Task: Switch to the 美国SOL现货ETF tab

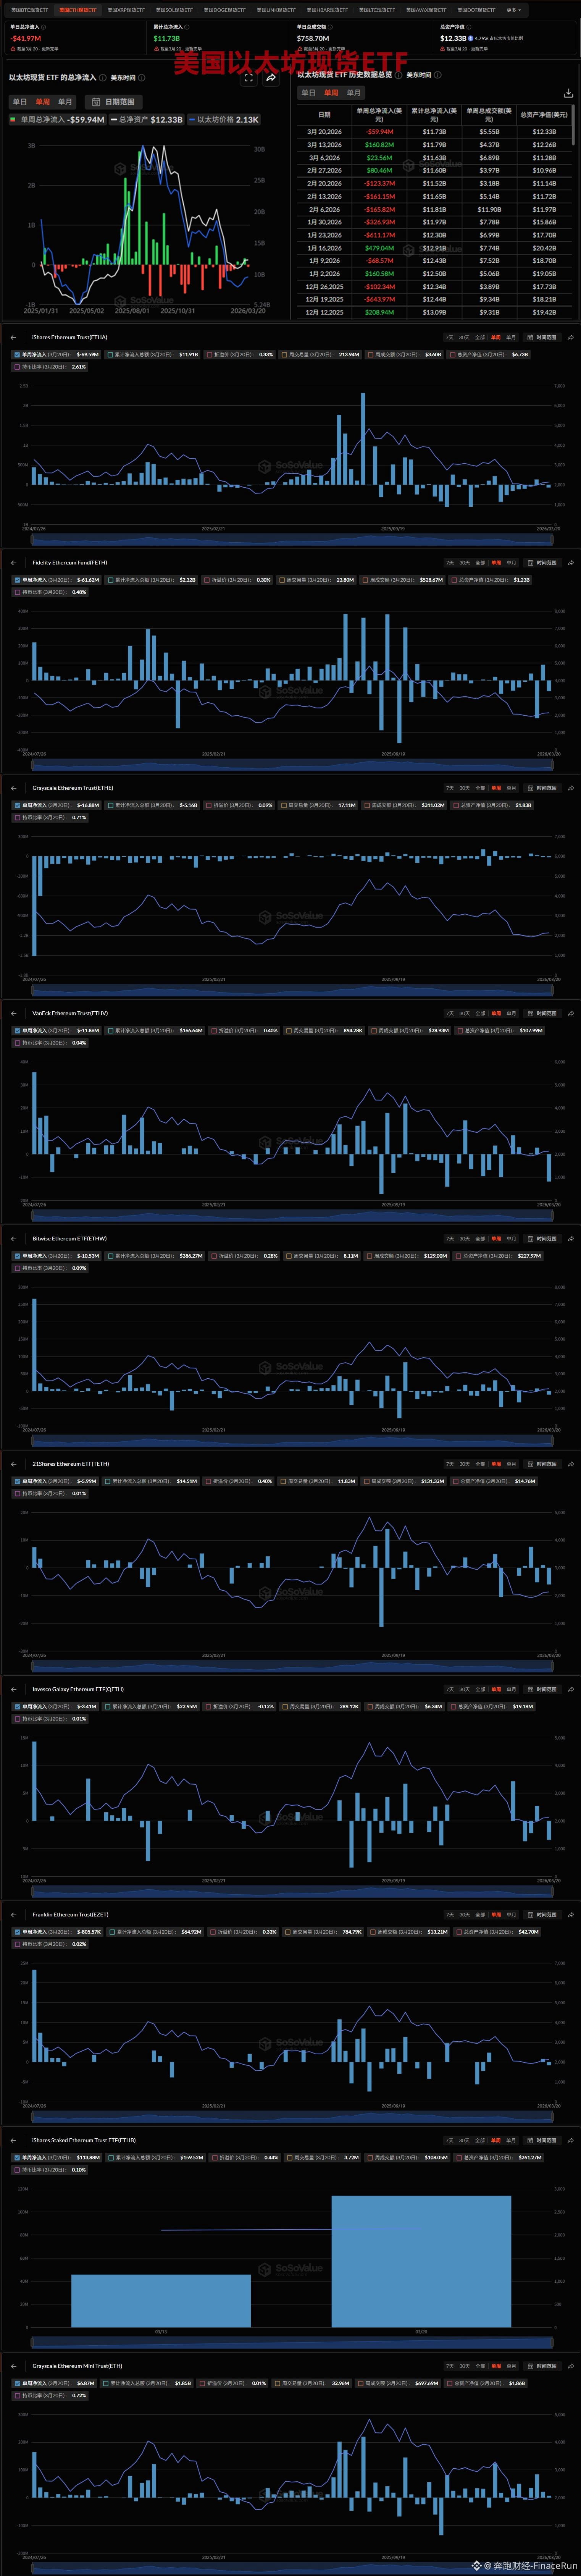Action: pyautogui.click(x=174, y=10)
